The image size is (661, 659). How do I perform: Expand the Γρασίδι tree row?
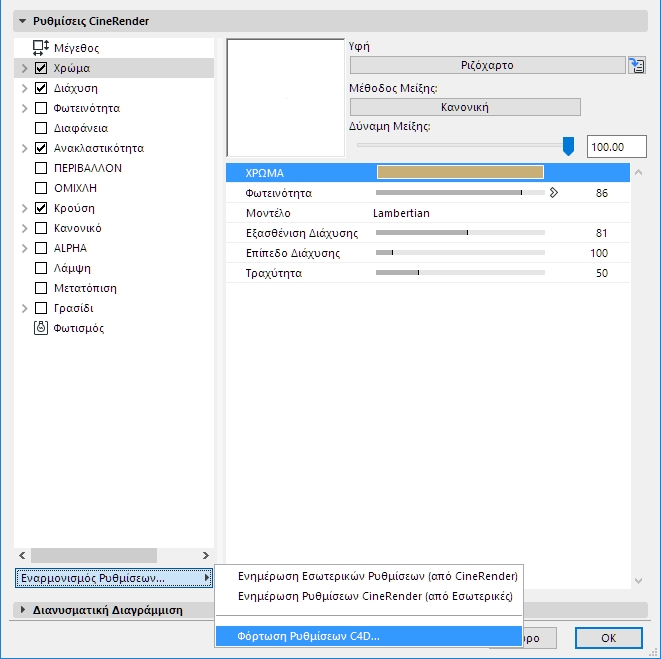point(24,308)
